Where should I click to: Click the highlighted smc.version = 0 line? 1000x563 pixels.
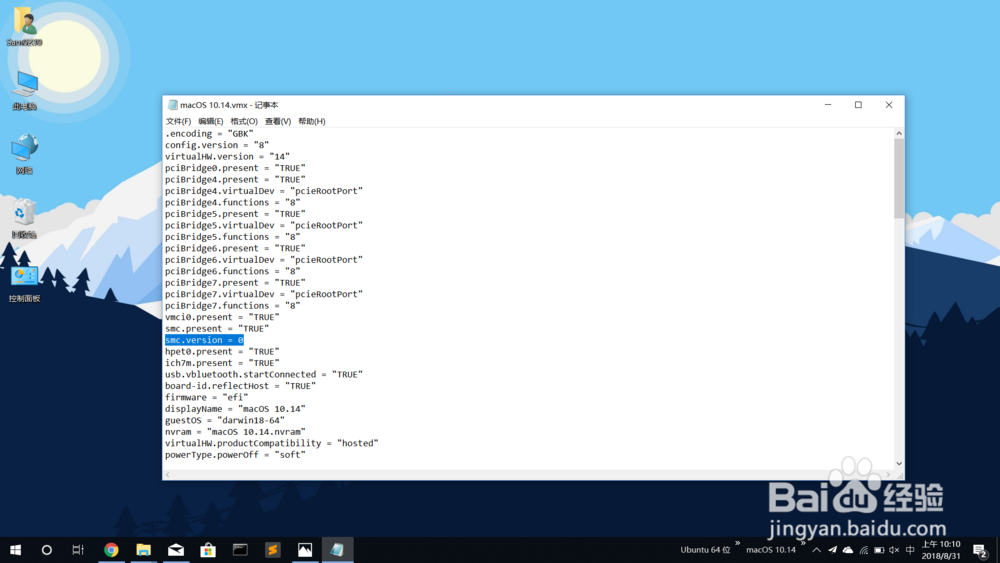(x=204, y=340)
